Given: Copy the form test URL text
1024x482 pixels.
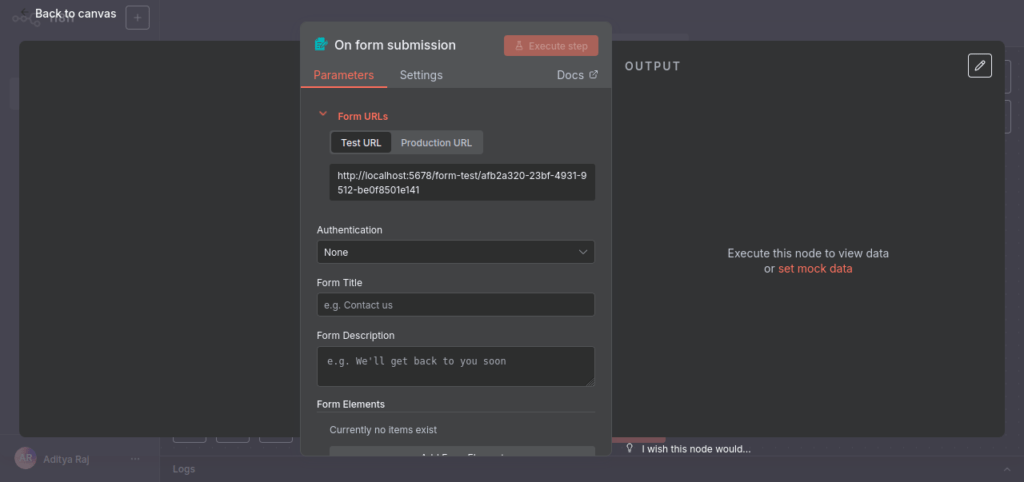Looking at the screenshot, I should click(x=462, y=182).
